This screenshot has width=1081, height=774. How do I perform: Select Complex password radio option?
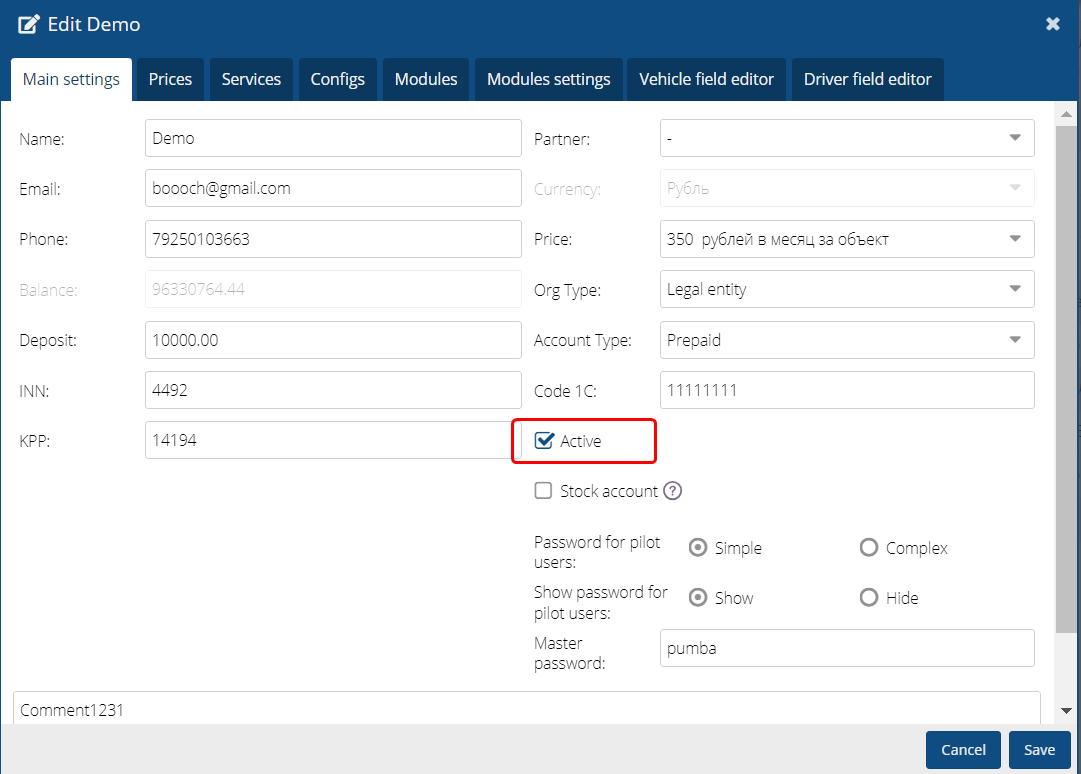868,548
